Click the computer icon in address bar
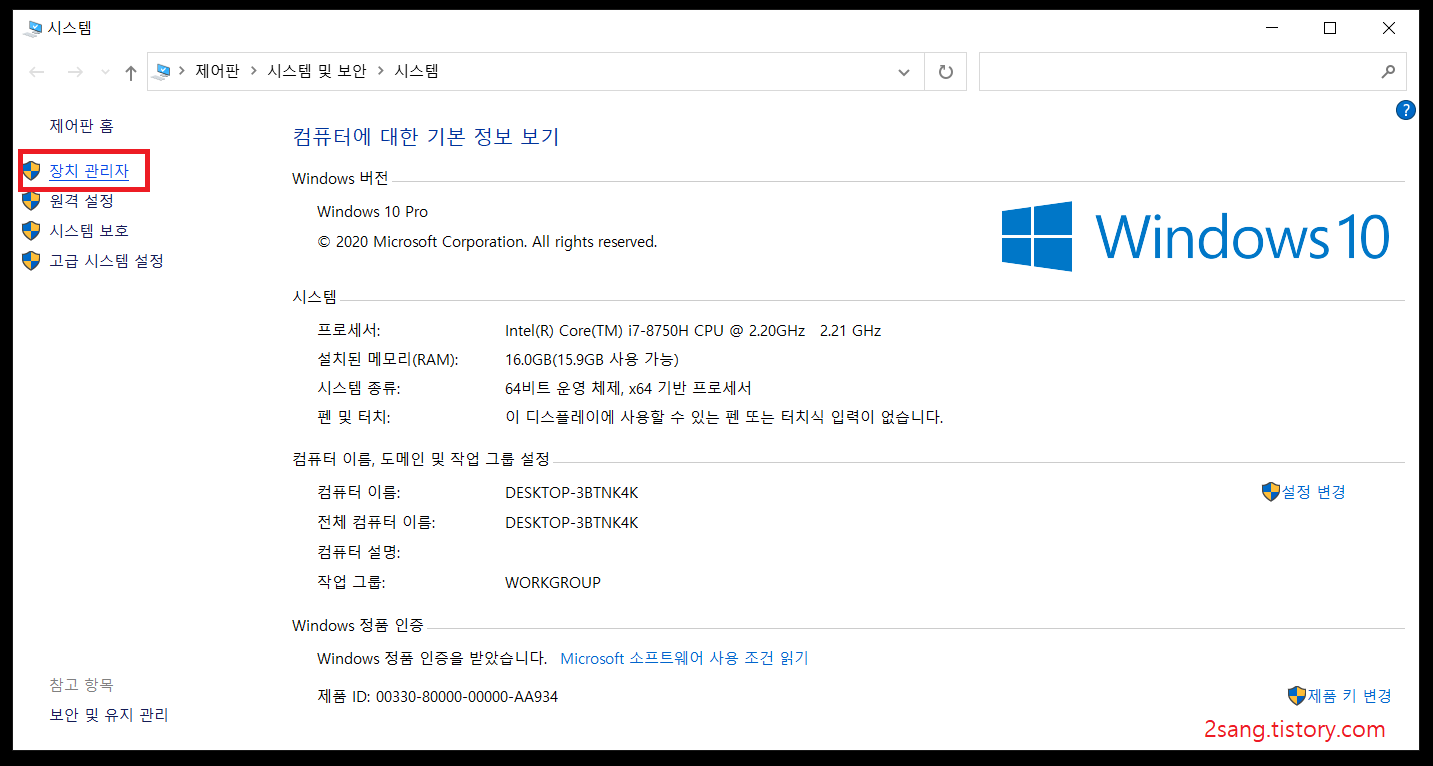Image resolution: width=1433 pixels, height=766 pixels. [x=162, y=71]
